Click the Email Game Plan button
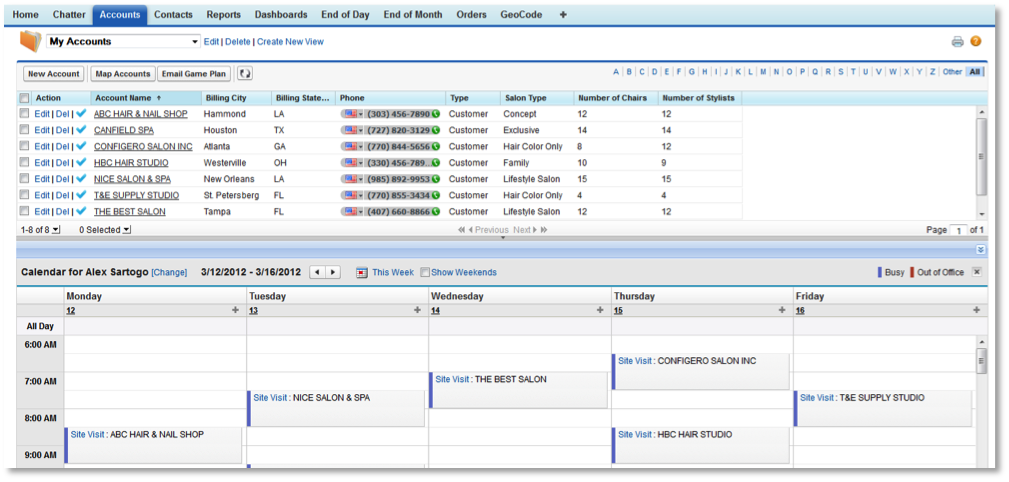 (194, 74)
